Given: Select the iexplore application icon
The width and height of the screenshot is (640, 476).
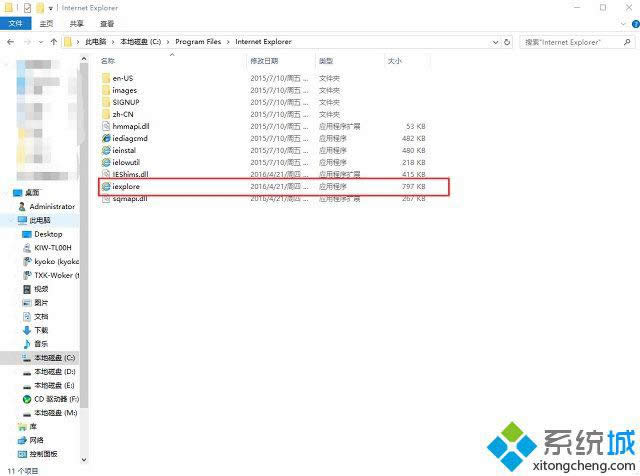Looking at the screenshot, I should coord(106,186).
